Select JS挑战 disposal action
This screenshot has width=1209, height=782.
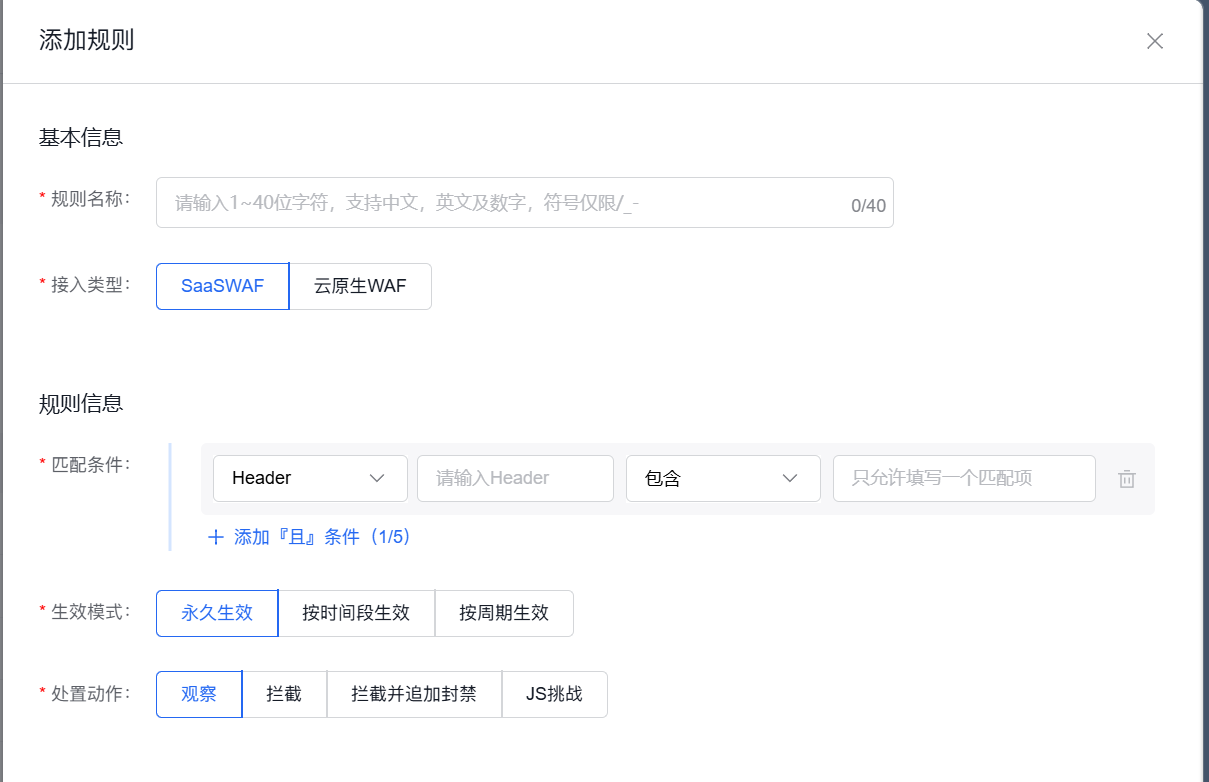click(x=555, y=694)
